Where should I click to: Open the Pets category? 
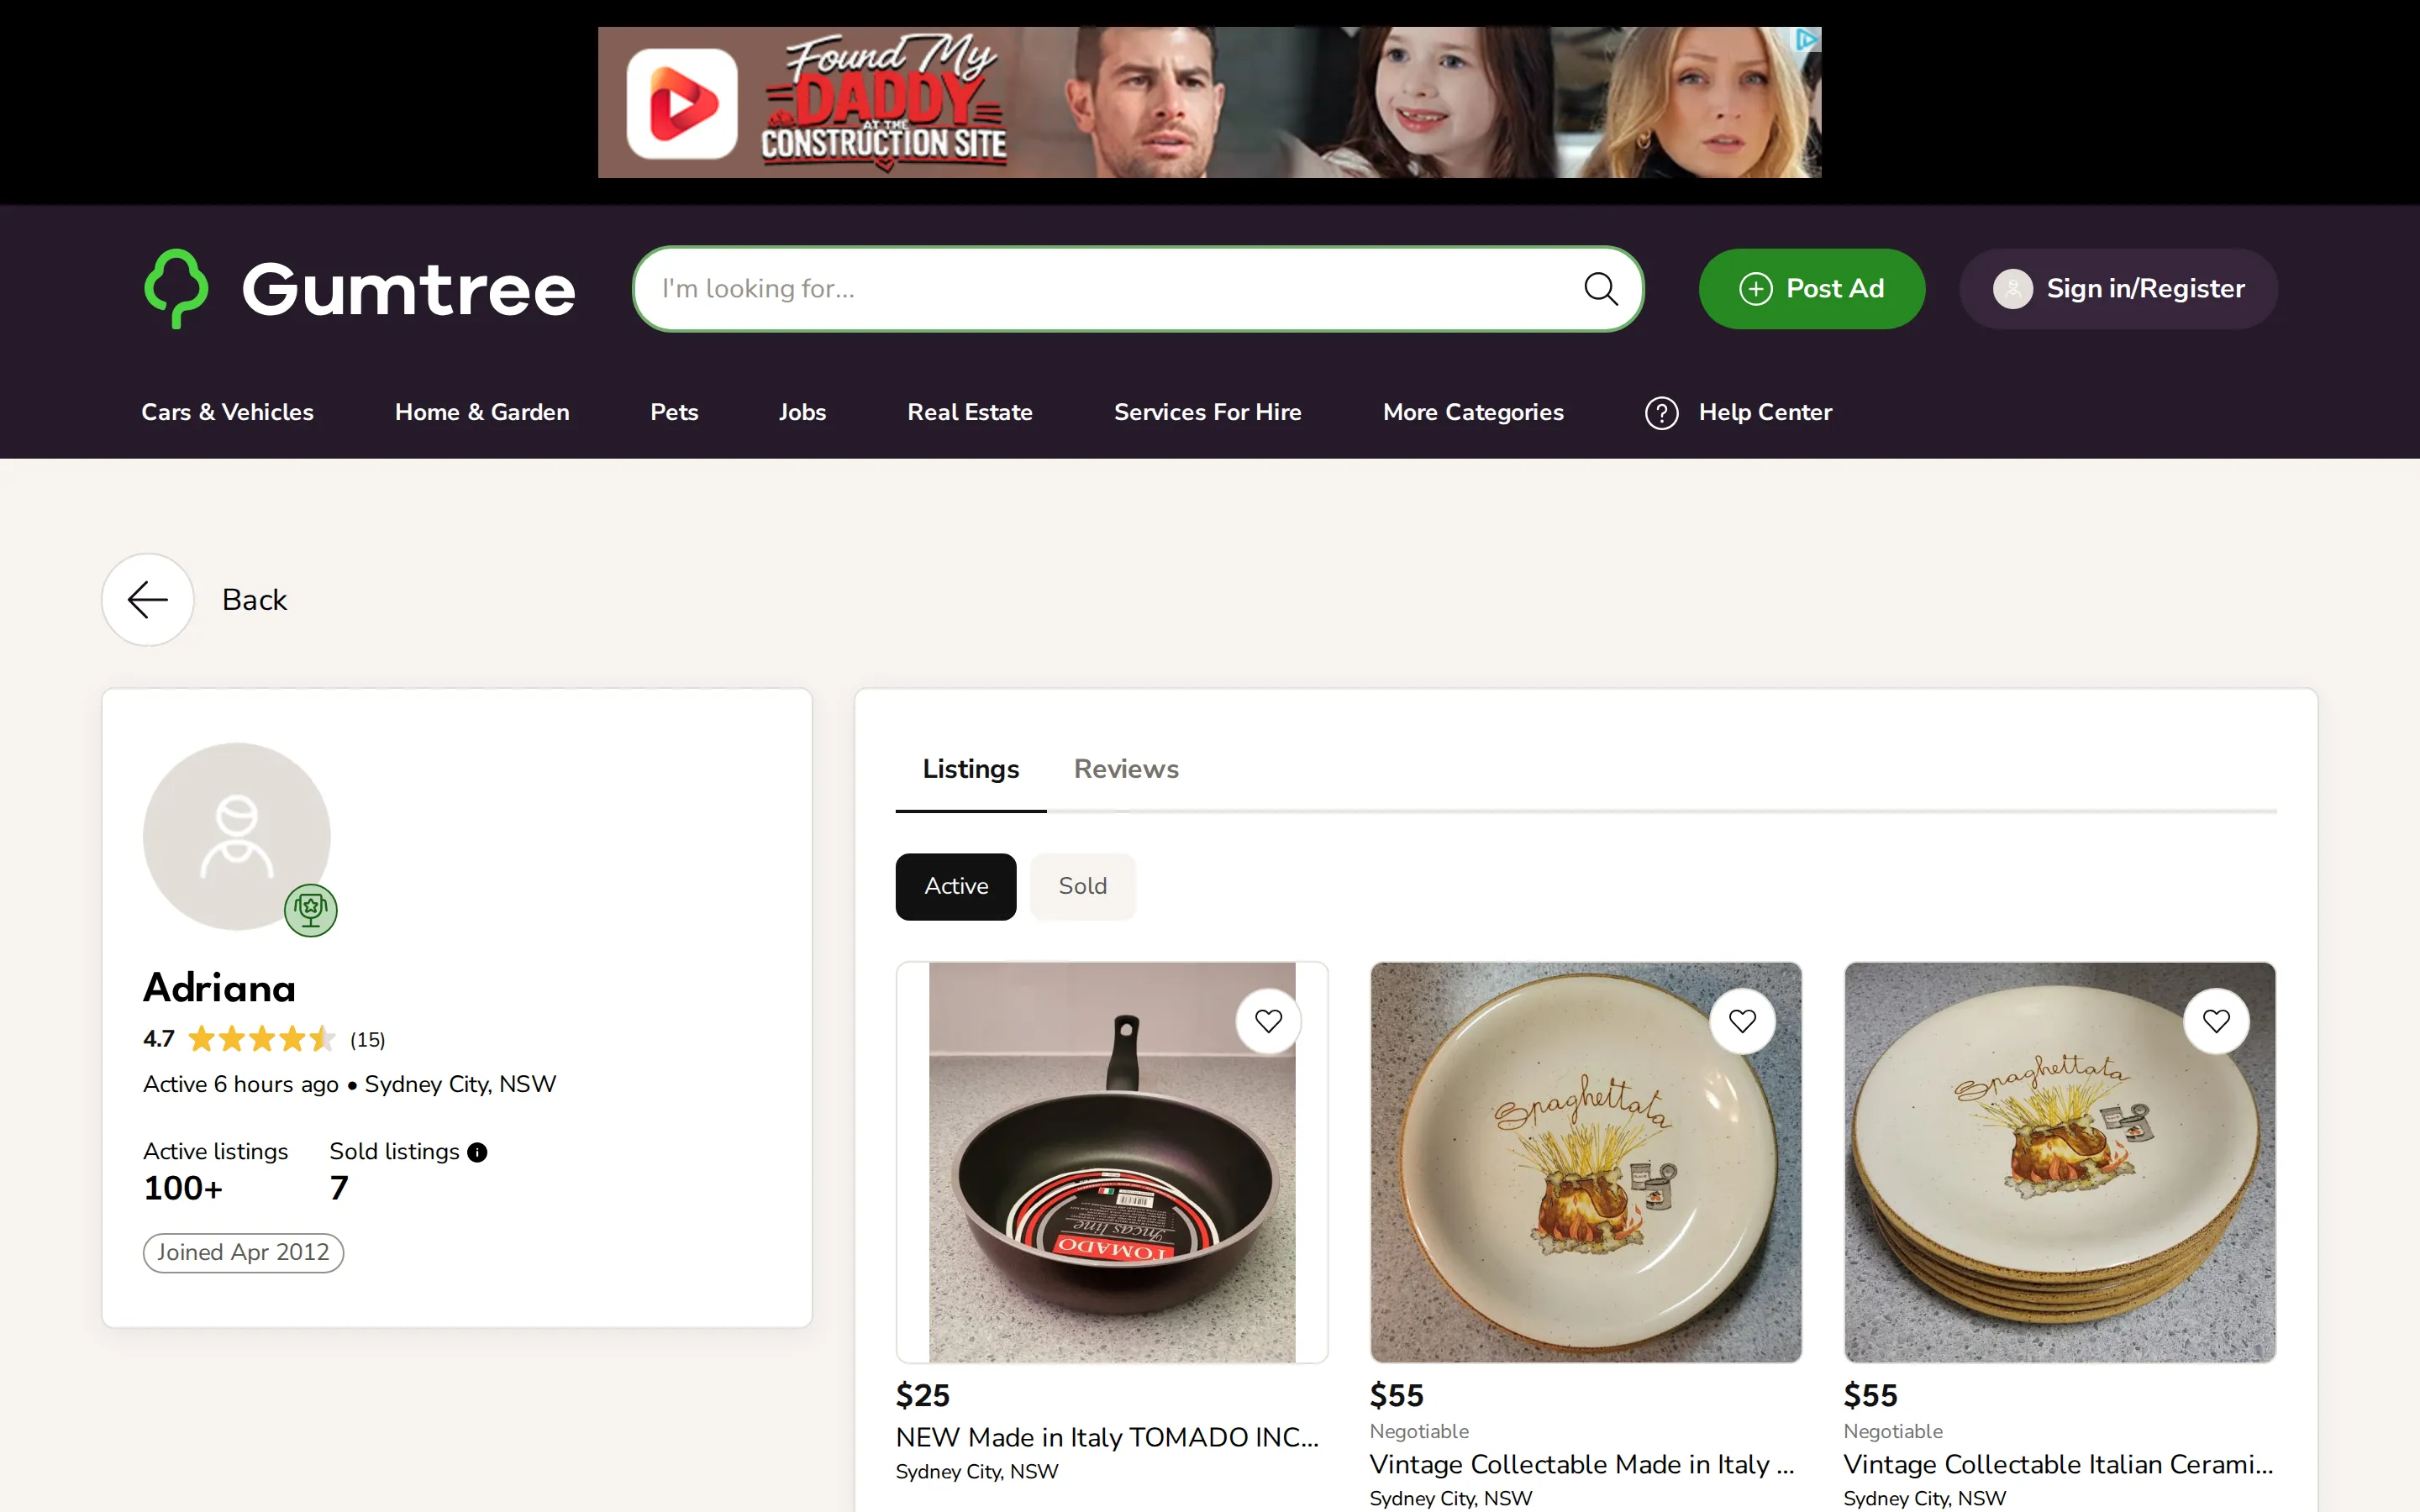674,412
